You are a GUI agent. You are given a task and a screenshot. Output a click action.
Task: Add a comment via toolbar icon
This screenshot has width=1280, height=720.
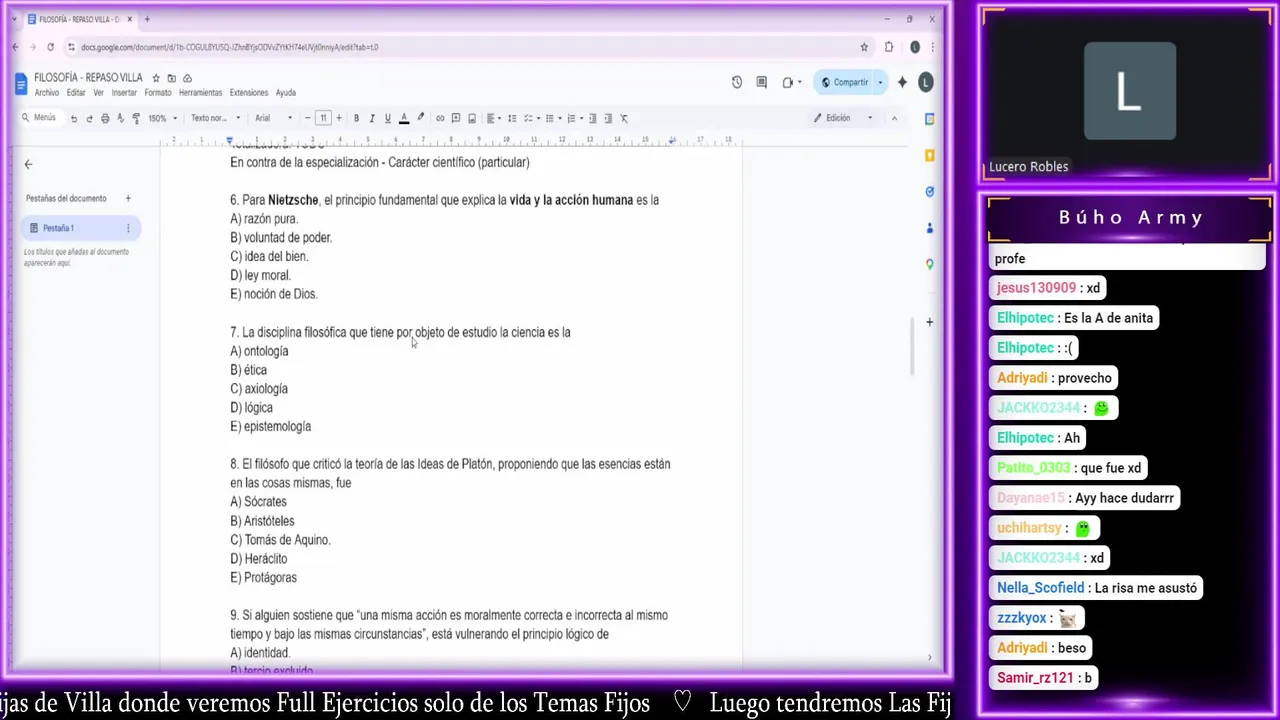coord(456,118)
